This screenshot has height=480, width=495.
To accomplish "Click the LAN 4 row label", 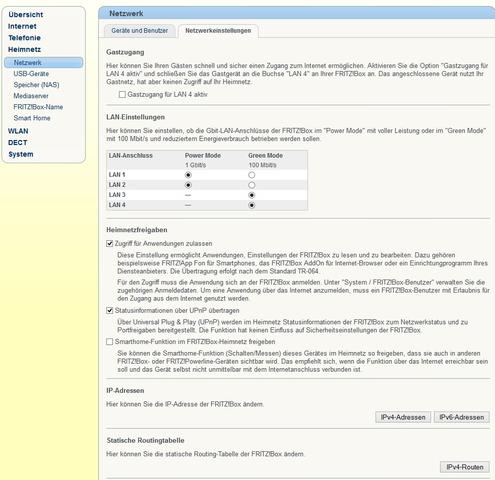I will click(117, 205).
